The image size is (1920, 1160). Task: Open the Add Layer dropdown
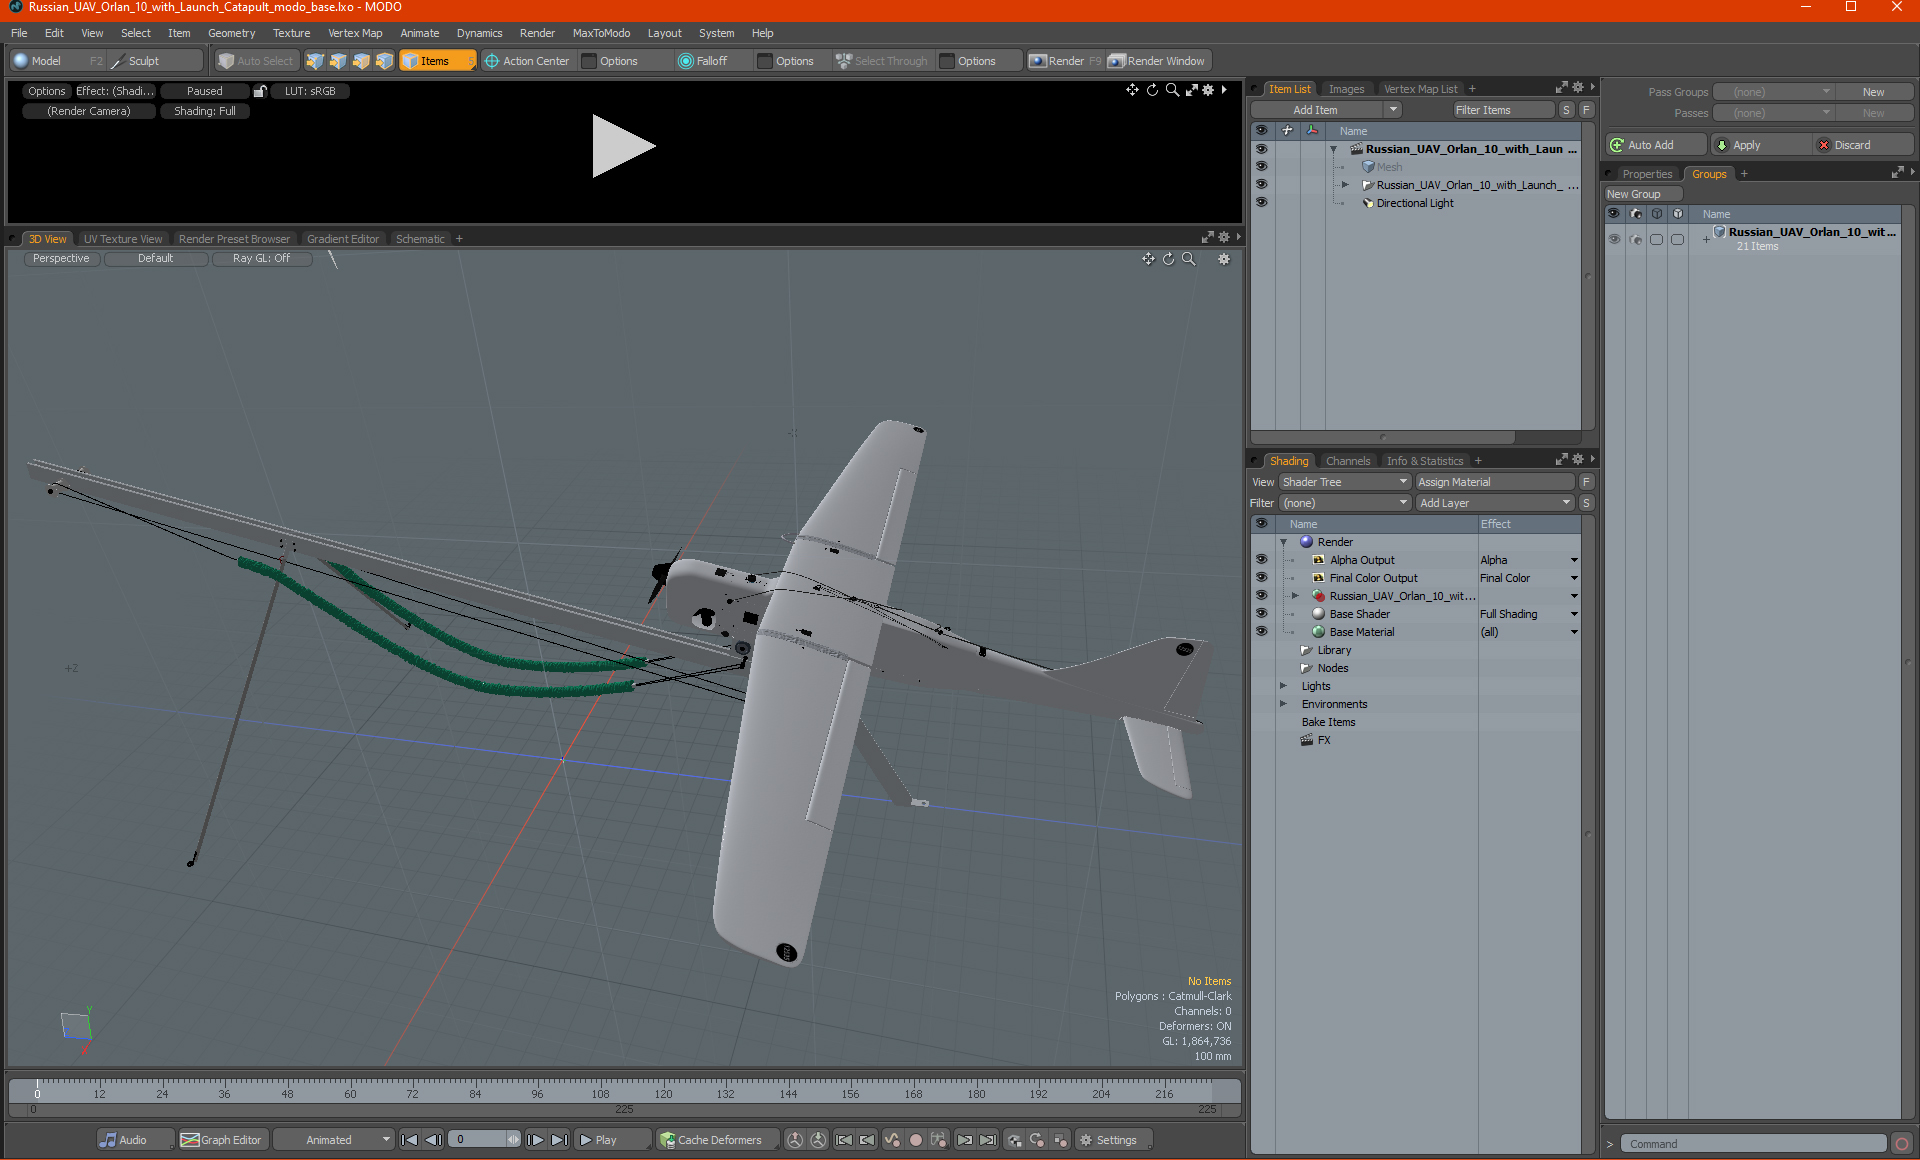coord(1494,503)
